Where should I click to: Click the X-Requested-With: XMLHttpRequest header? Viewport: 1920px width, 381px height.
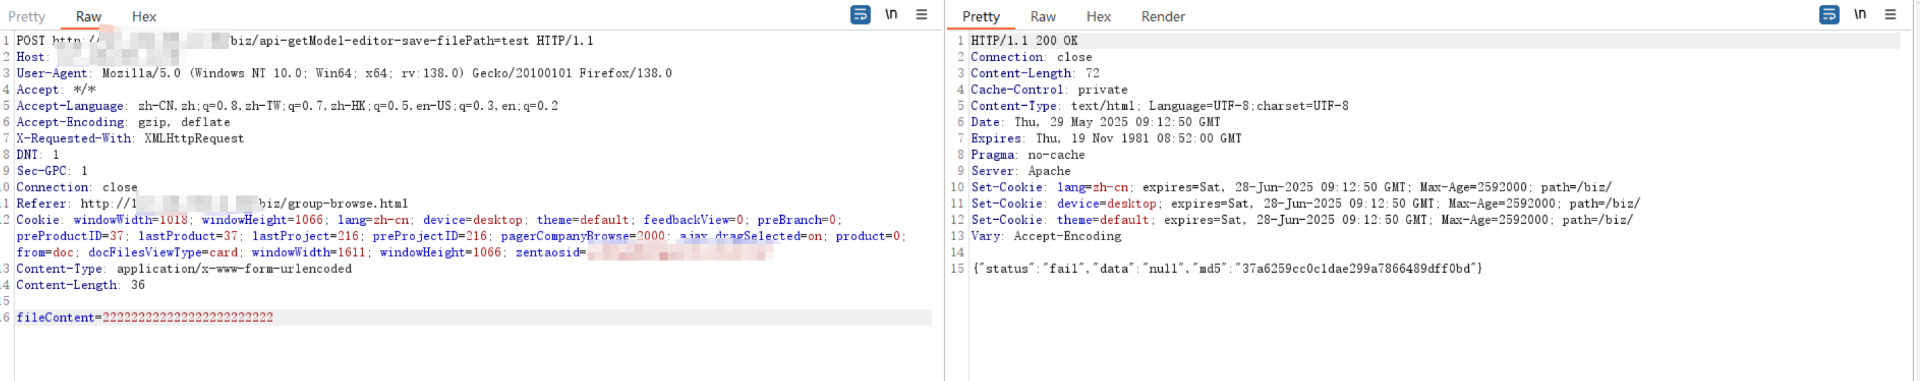pos(130,139)
